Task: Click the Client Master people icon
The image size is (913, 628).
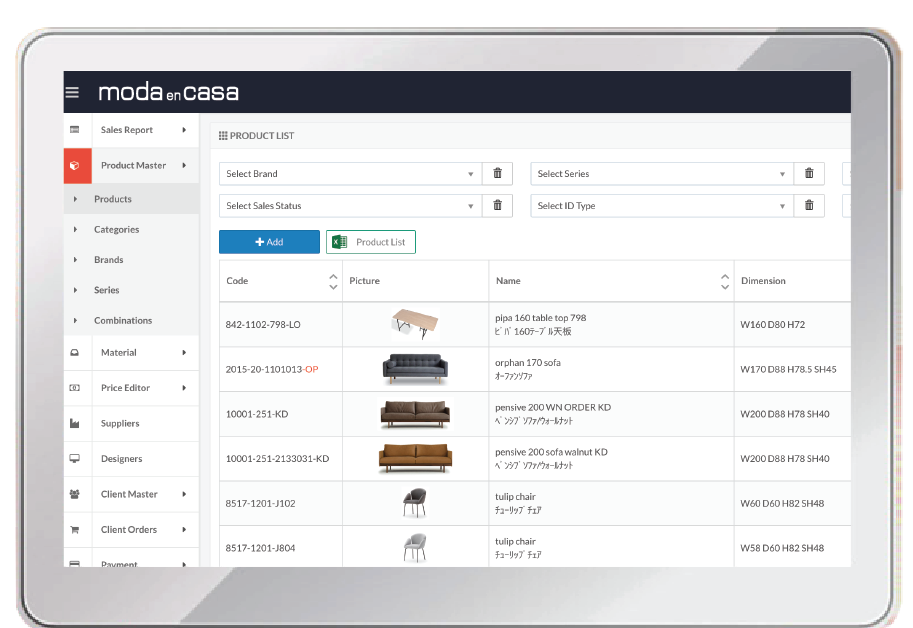Action: [75, 494]
